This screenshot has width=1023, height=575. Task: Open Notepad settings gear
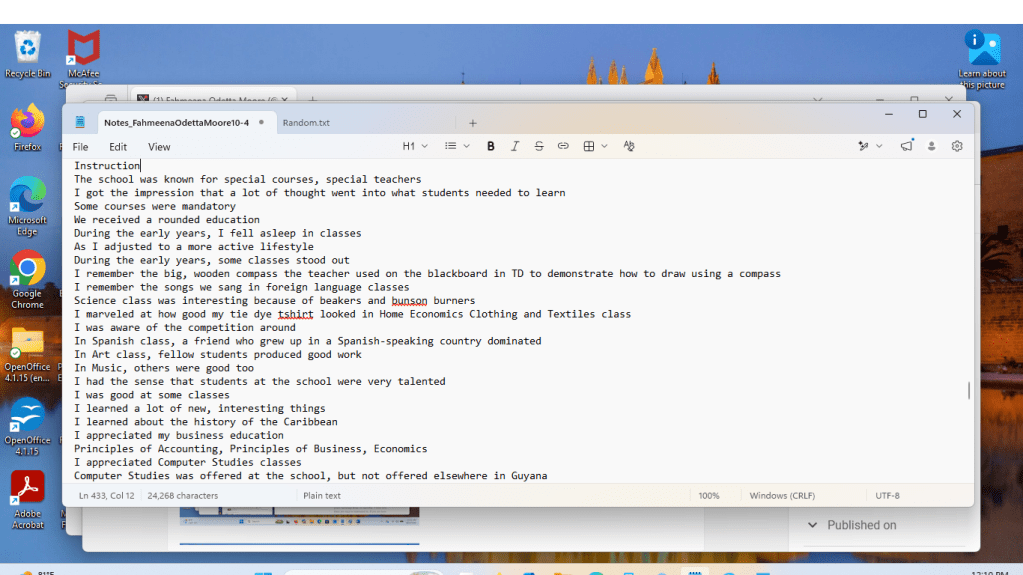(957, 146)
